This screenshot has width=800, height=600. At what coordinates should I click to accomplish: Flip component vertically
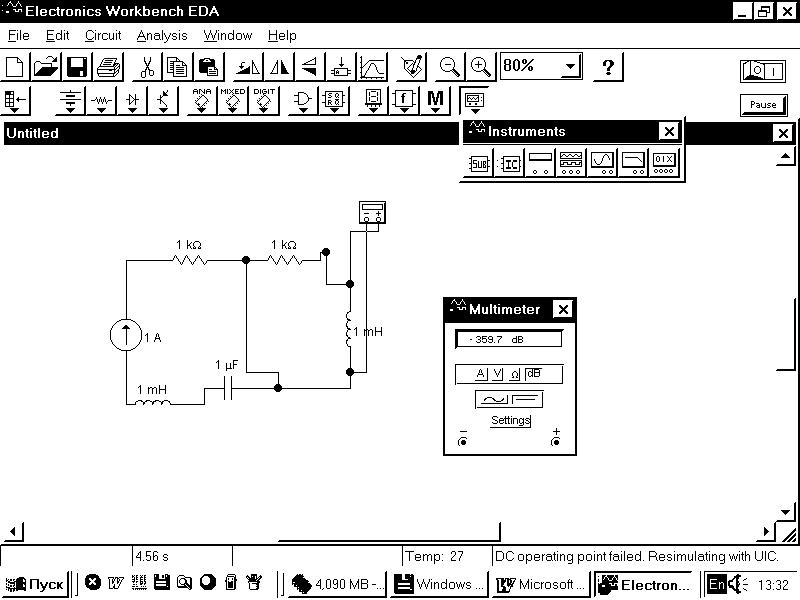click(x=310, y=67)
